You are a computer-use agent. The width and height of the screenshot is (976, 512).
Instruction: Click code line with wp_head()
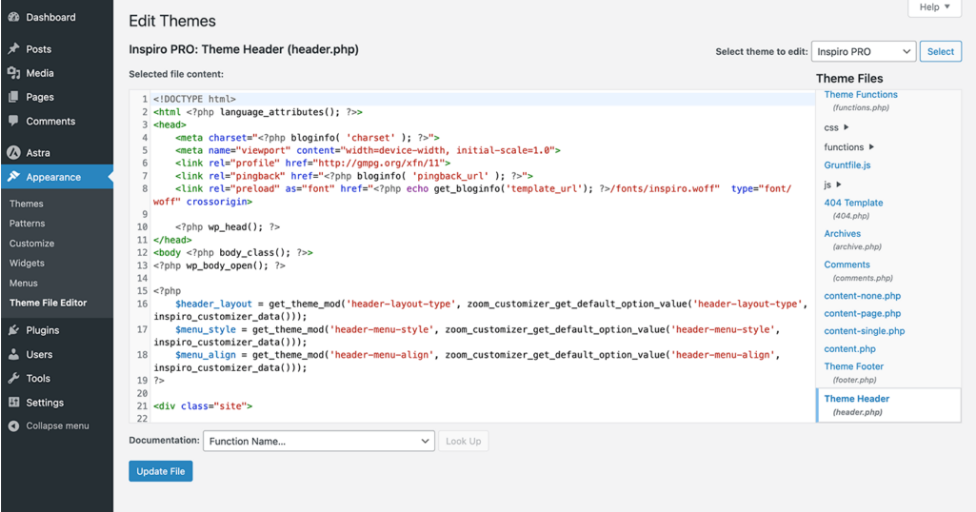pos(227,227)
